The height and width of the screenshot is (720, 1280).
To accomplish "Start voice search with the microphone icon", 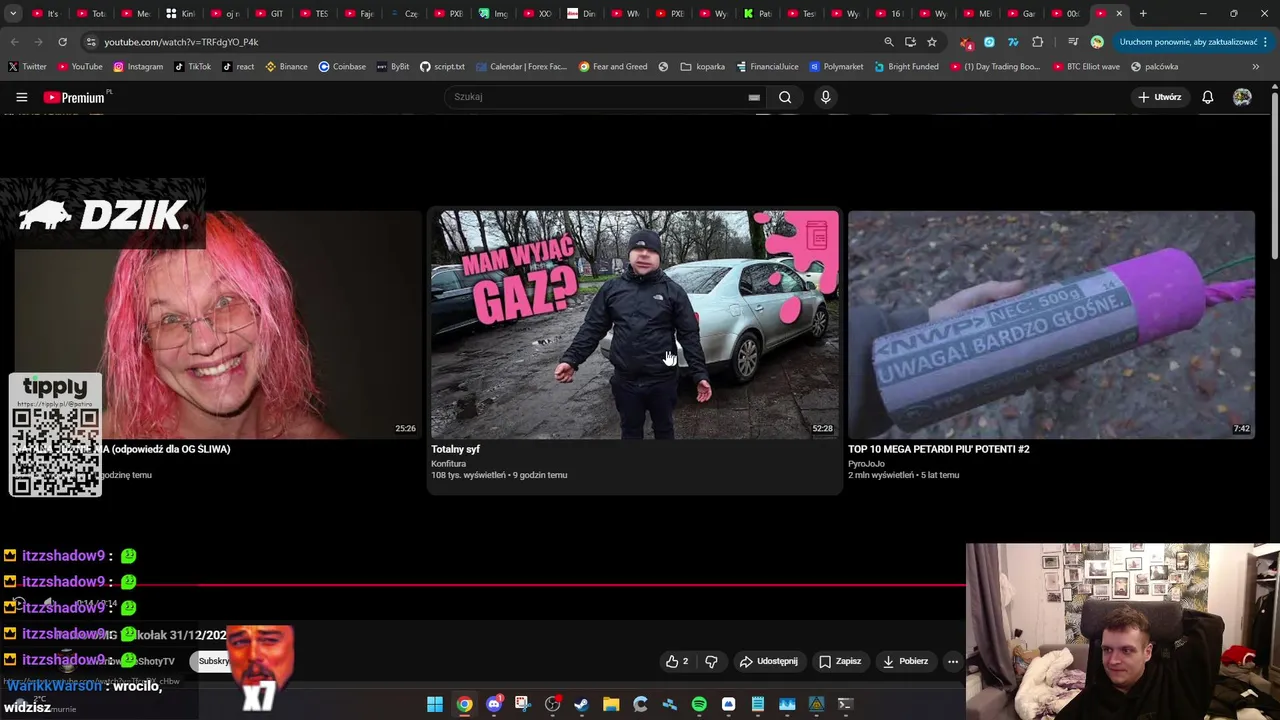I will point(825,97).
